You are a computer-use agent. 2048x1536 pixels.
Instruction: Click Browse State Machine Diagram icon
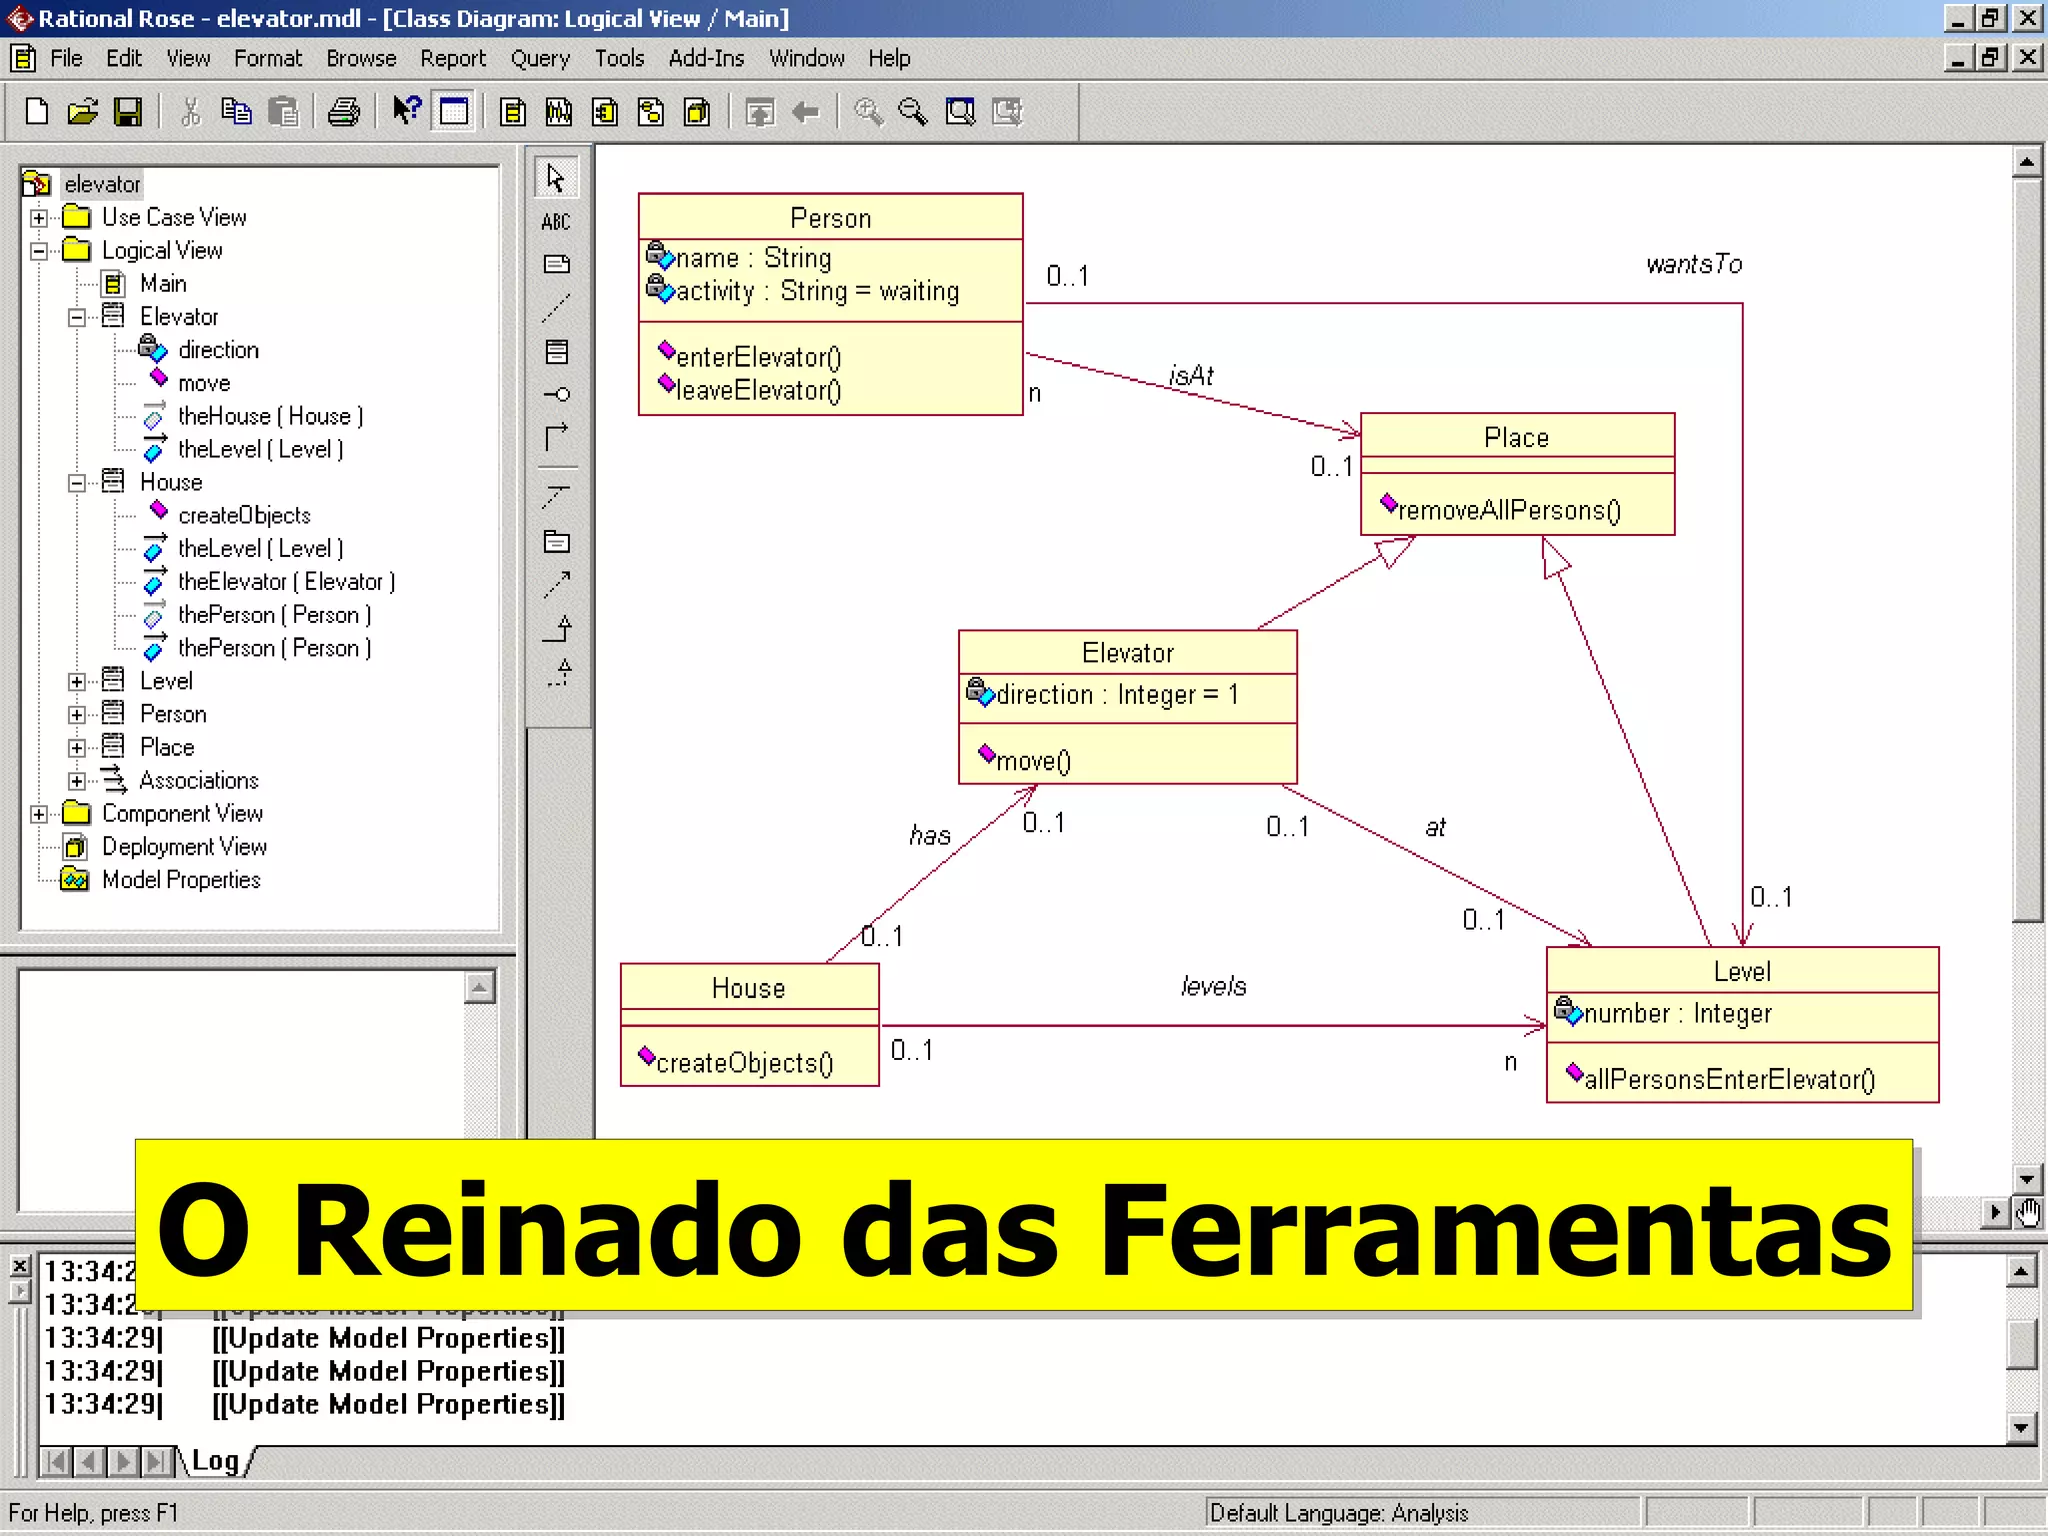click(x=651, y=112)
